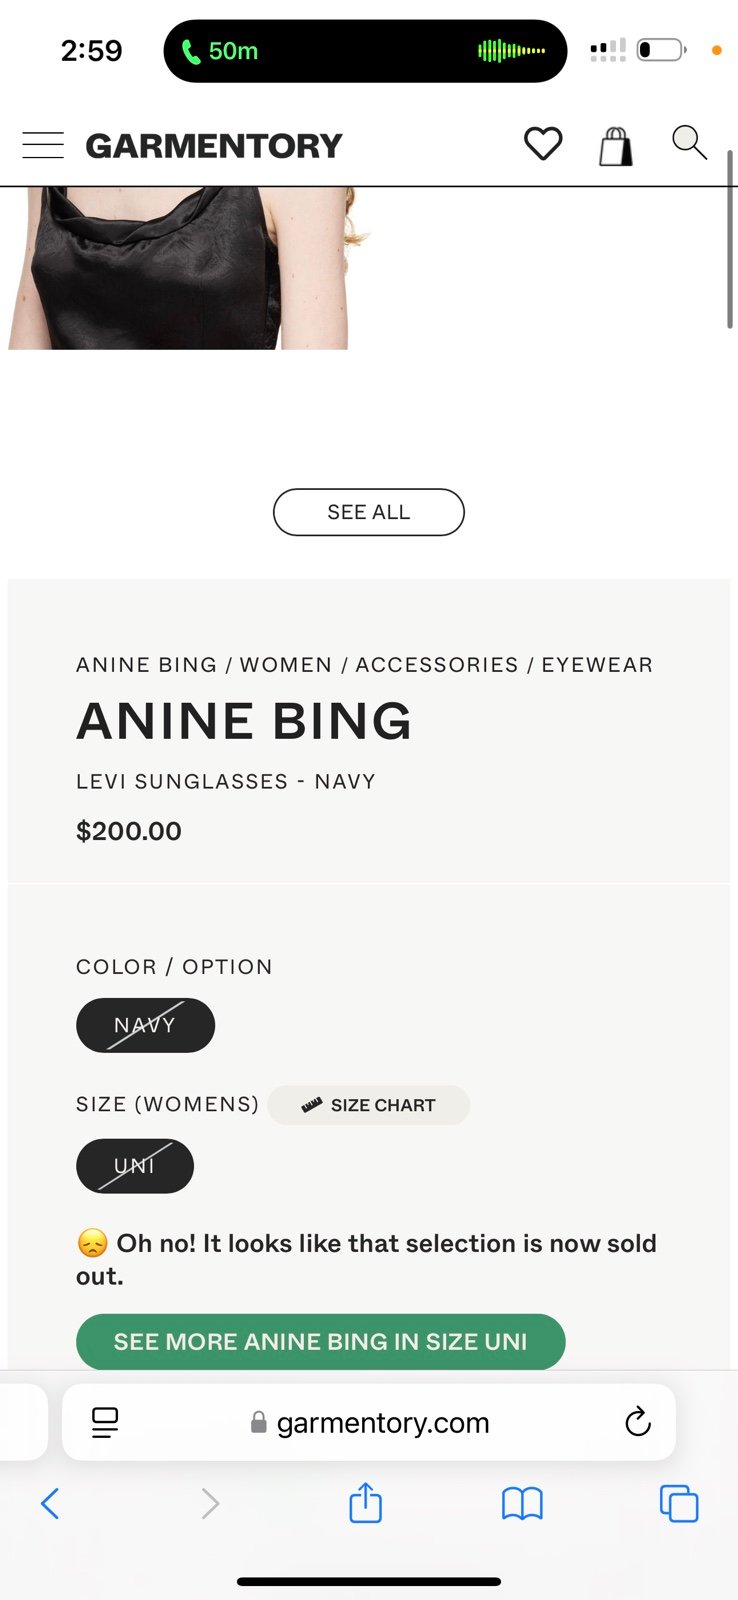Open the wishlist heart icon
Screen dimensions: 738x1600
click(x=543, y=144)
